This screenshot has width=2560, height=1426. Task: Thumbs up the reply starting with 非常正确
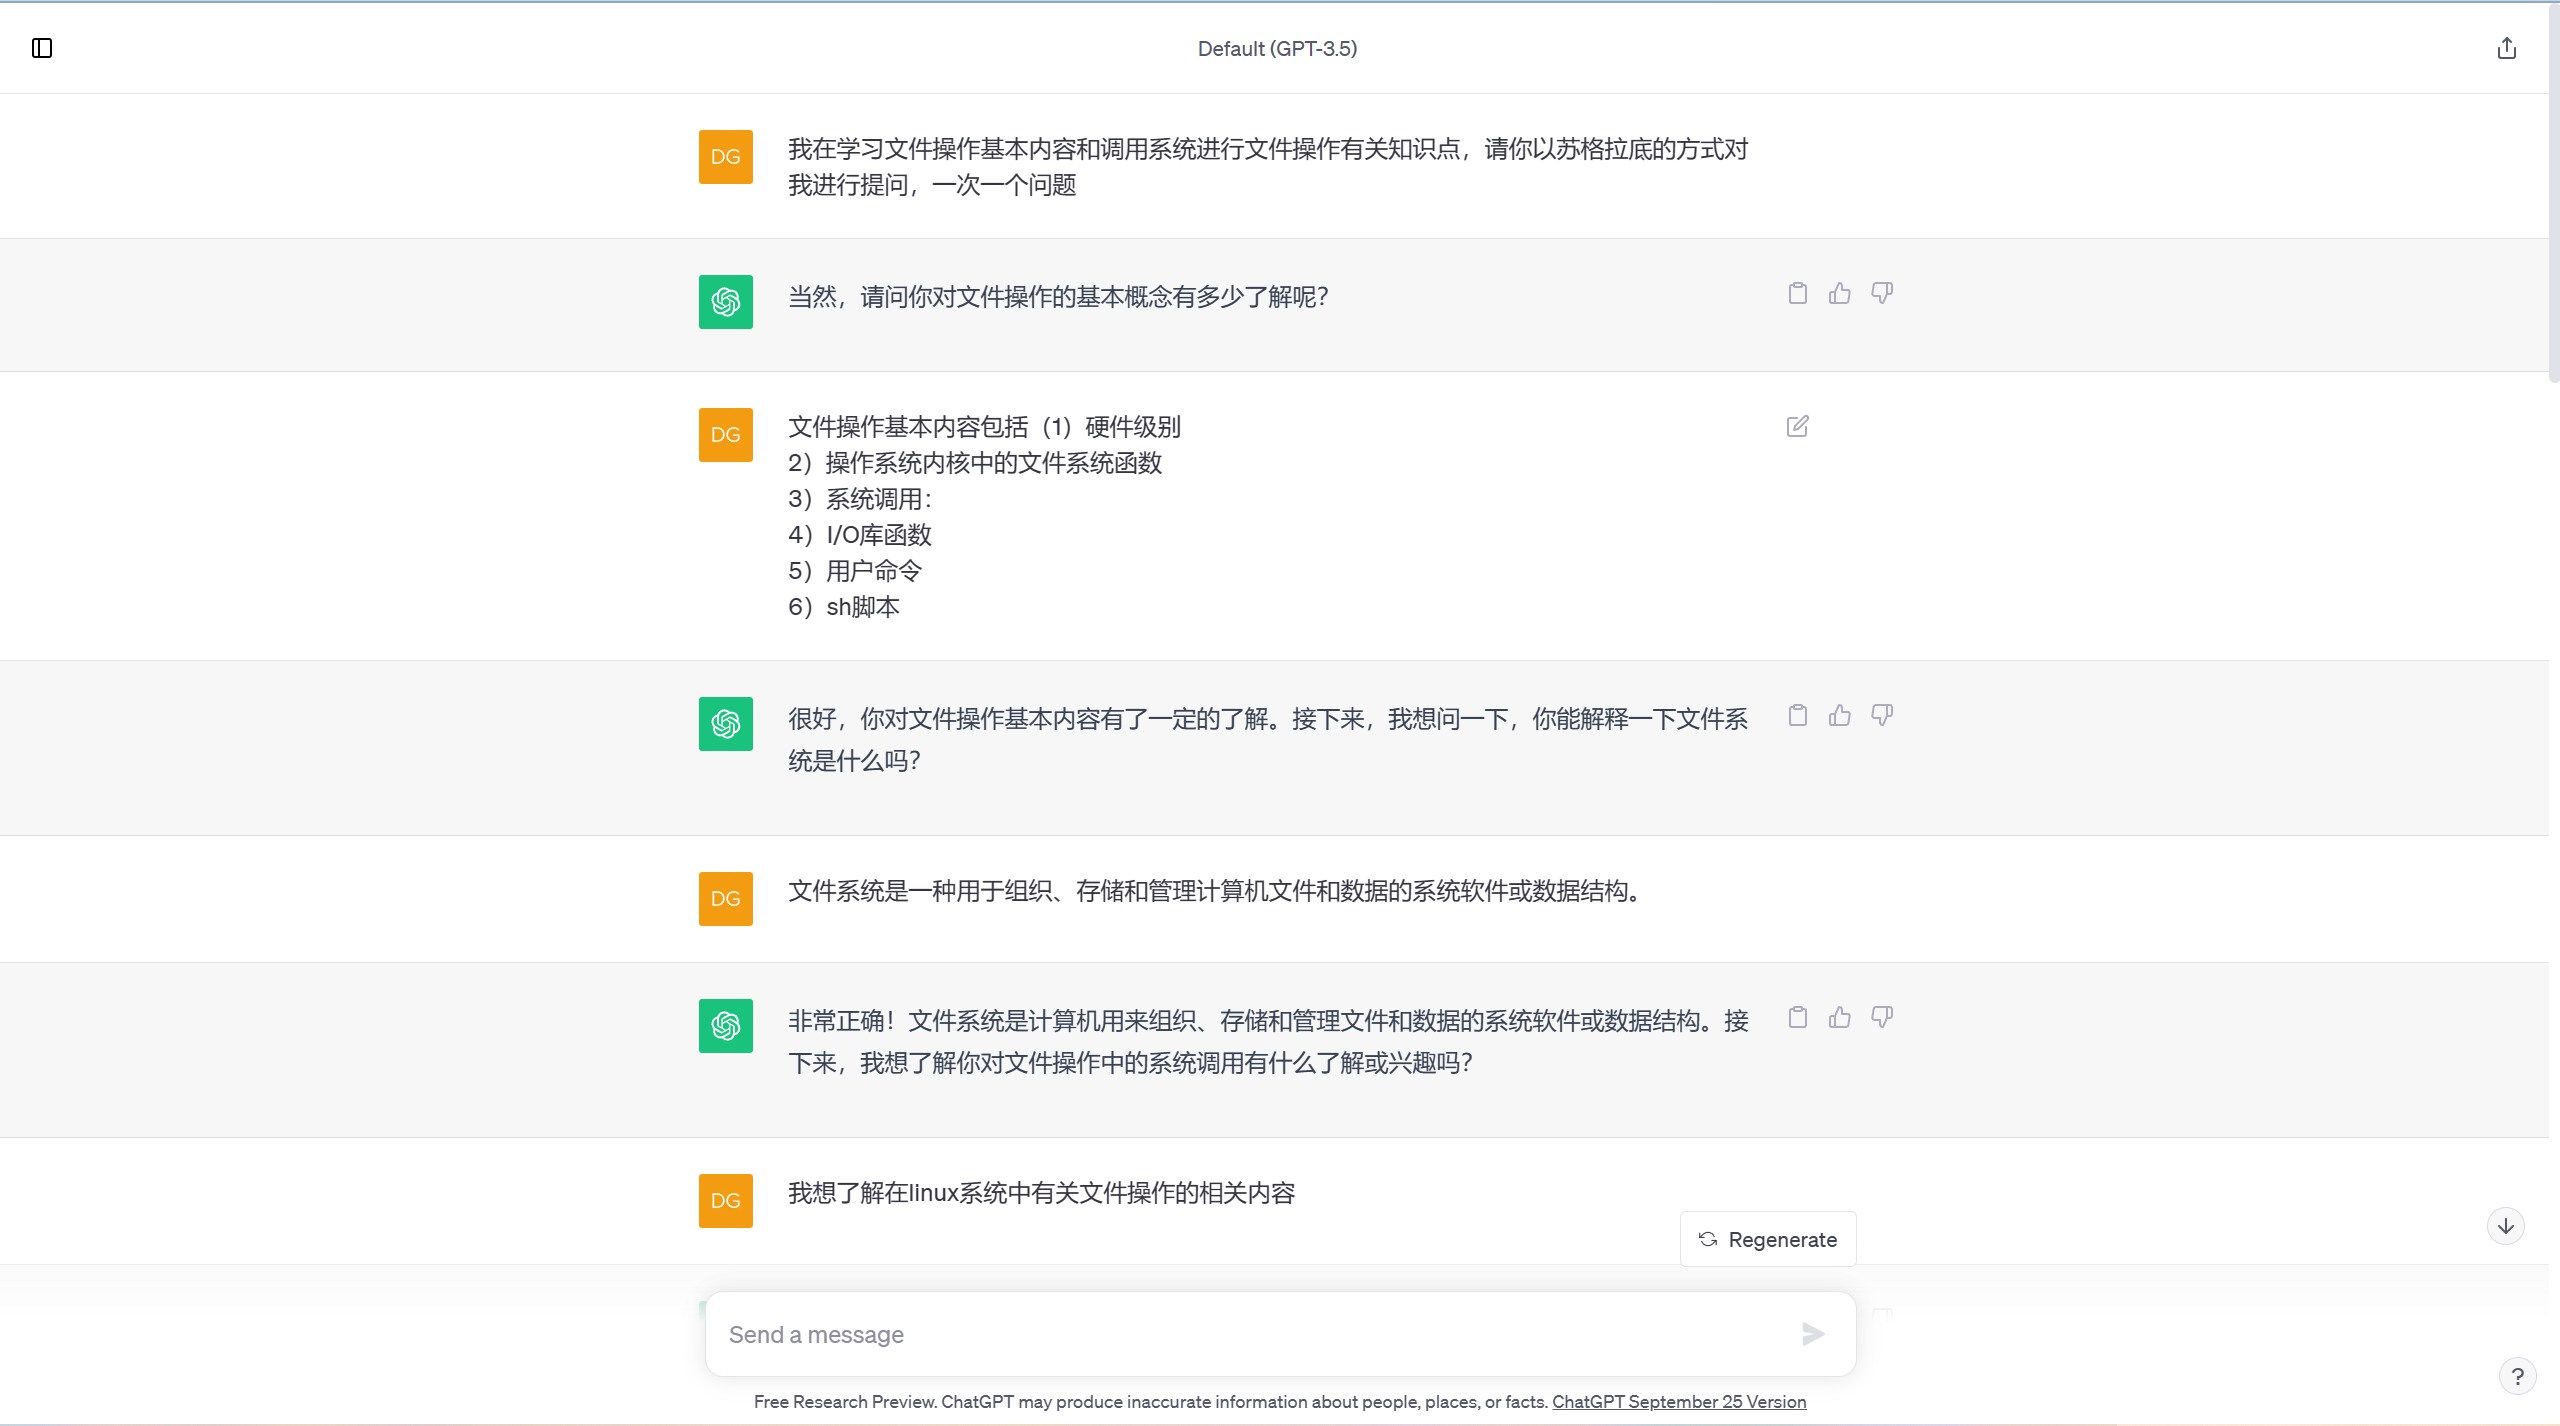point(1839,1017)
